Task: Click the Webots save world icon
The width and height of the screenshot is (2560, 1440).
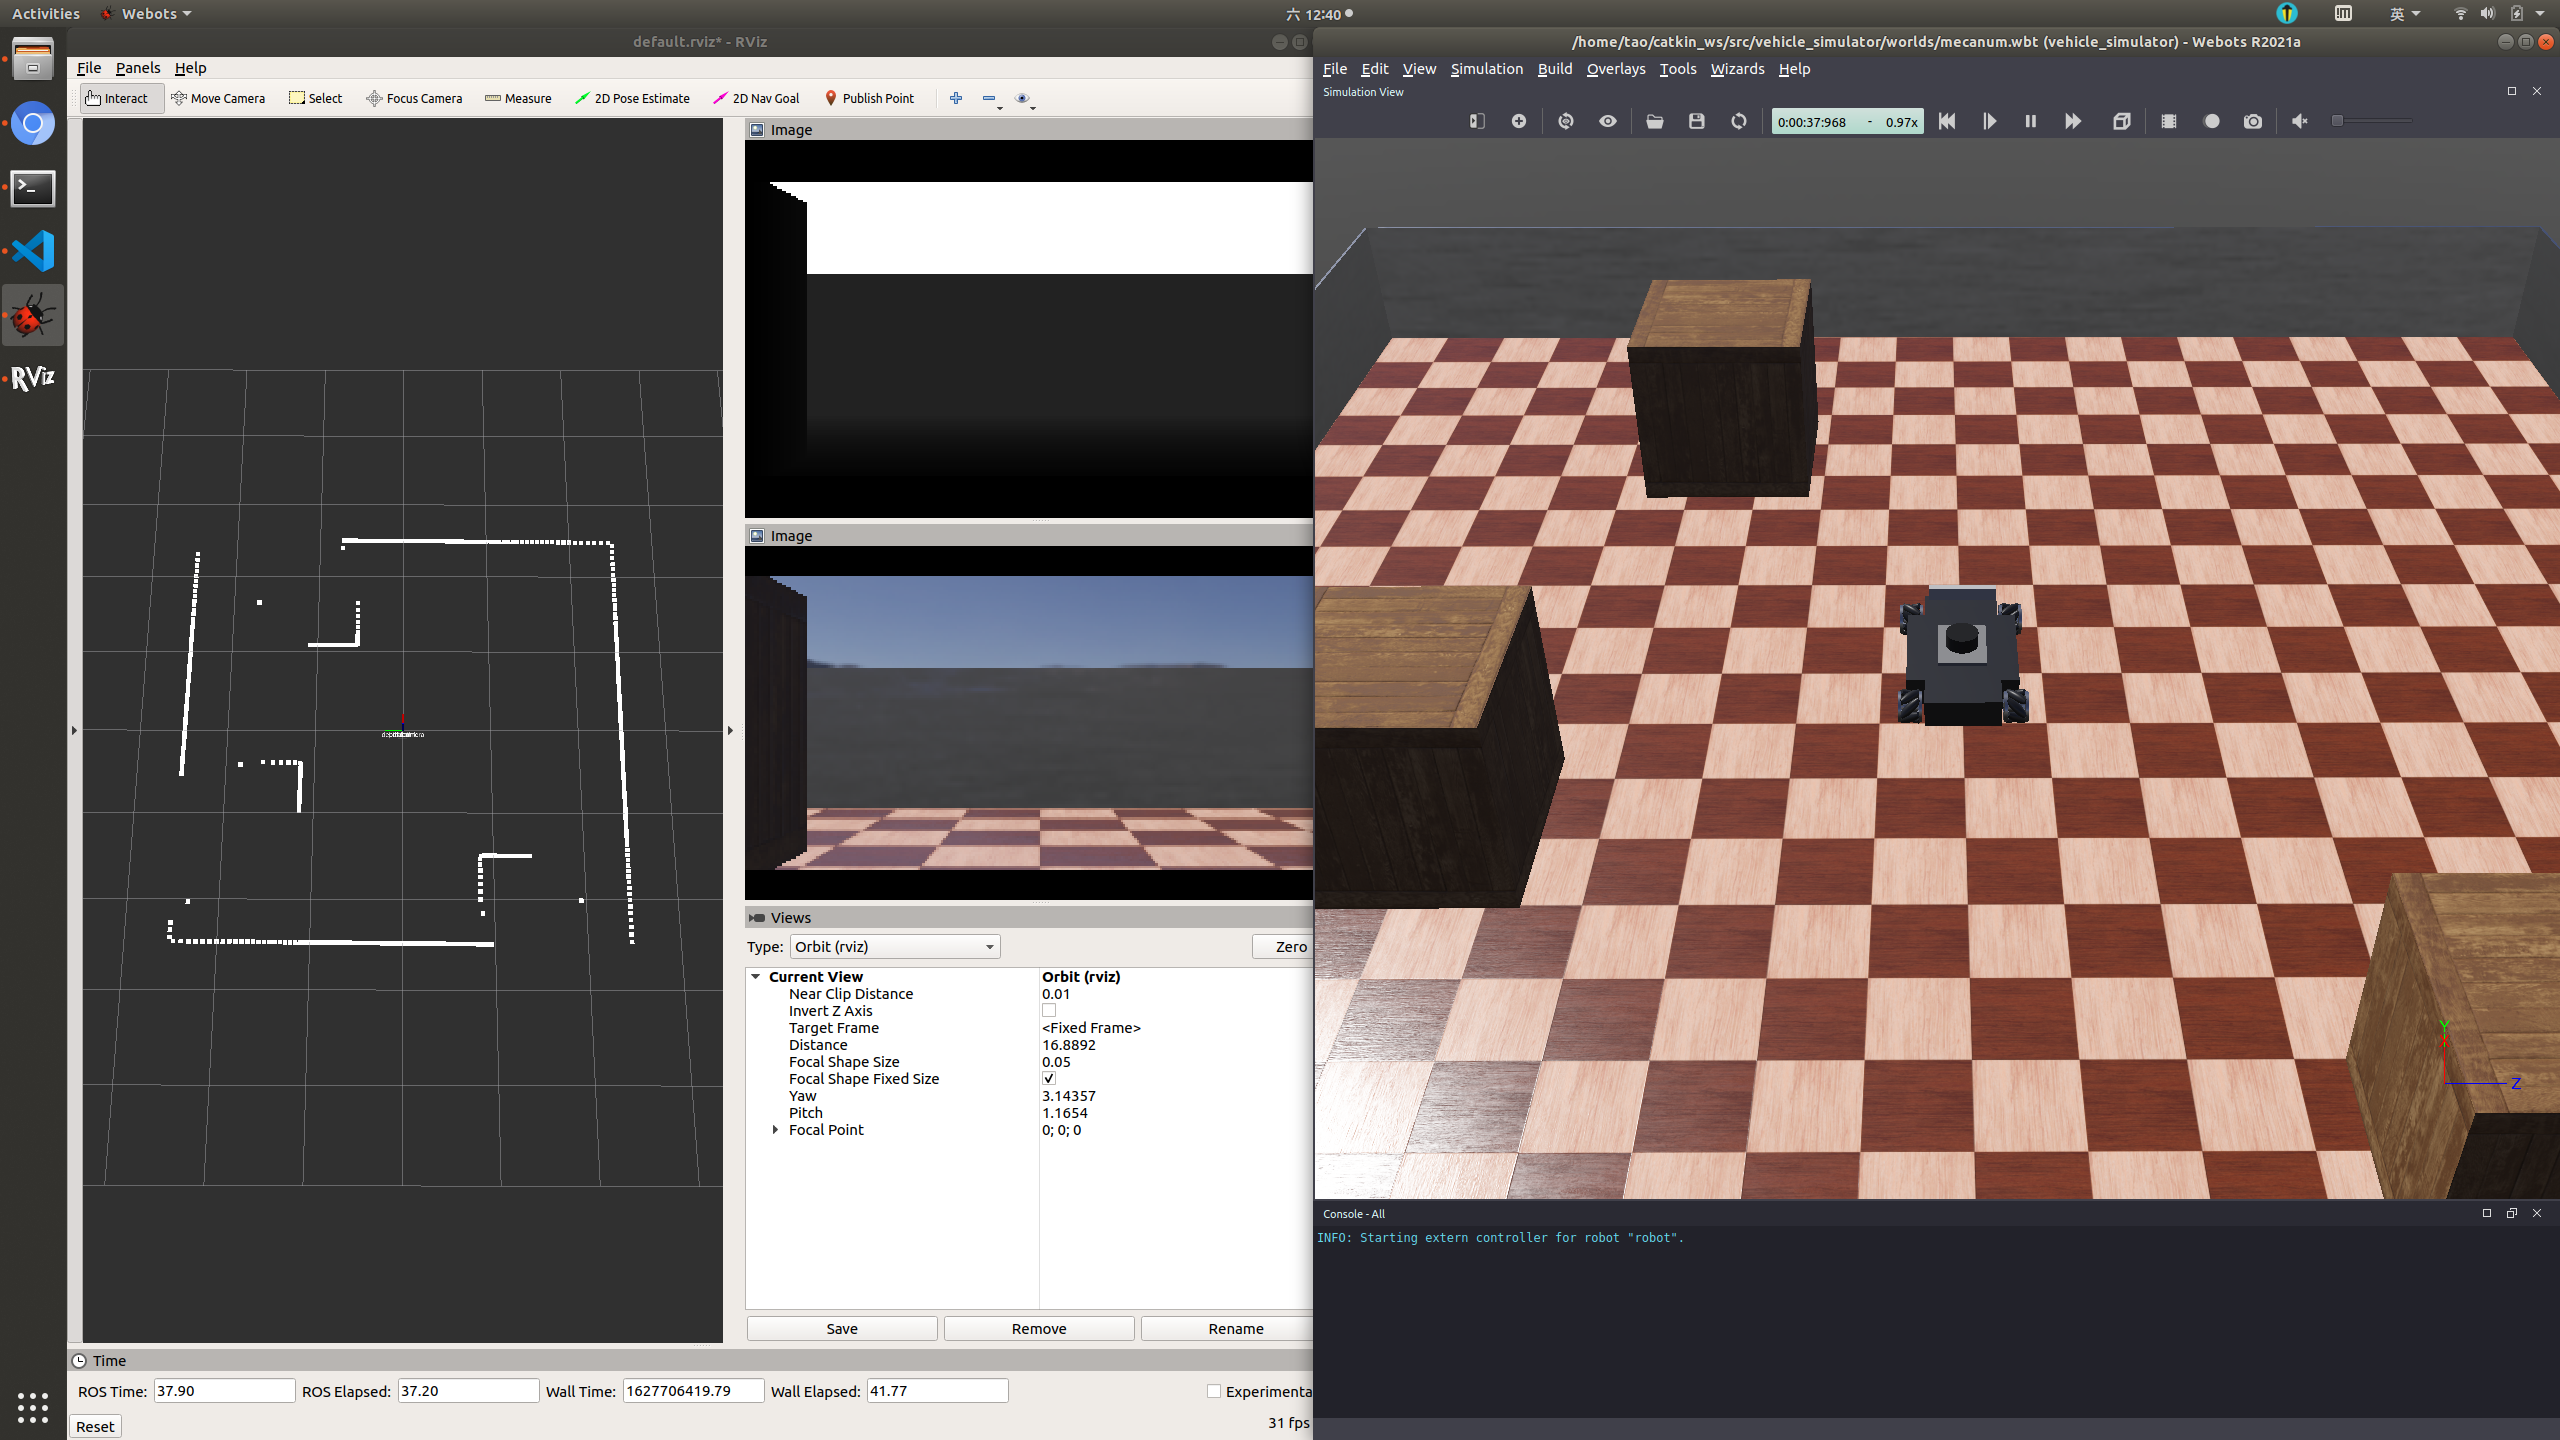Action: click(1697, 121)
